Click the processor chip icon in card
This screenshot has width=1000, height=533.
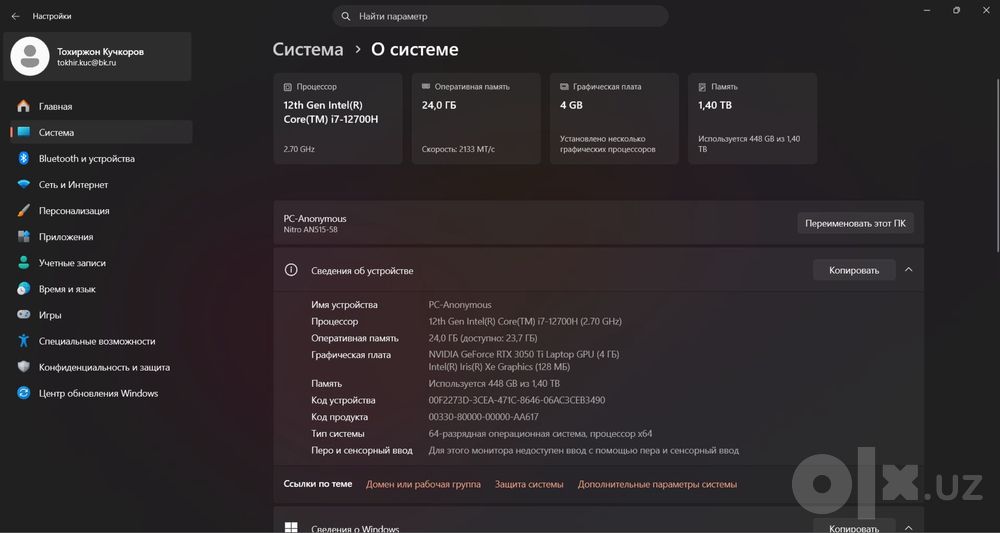[x=288, y=87]
